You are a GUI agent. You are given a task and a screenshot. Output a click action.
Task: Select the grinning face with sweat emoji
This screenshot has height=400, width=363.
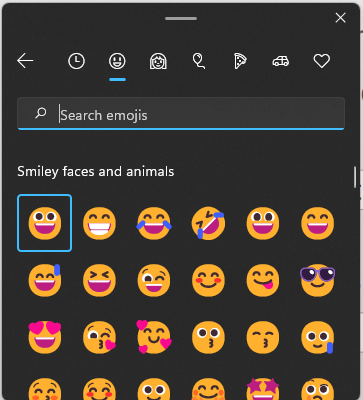pyautogui.click(x=45, y=280)
